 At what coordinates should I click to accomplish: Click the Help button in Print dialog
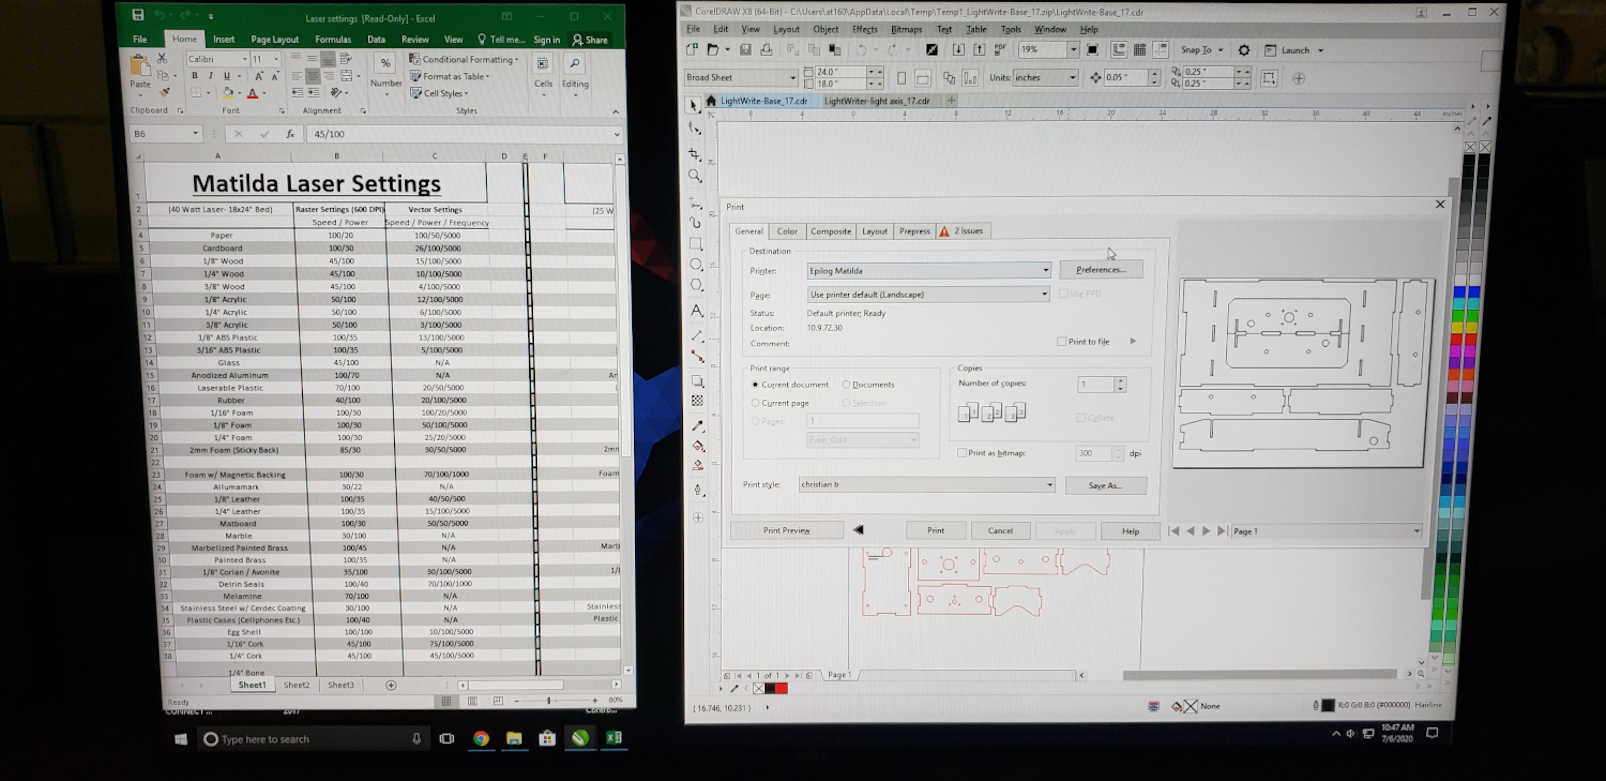[x=1130, y=531]
